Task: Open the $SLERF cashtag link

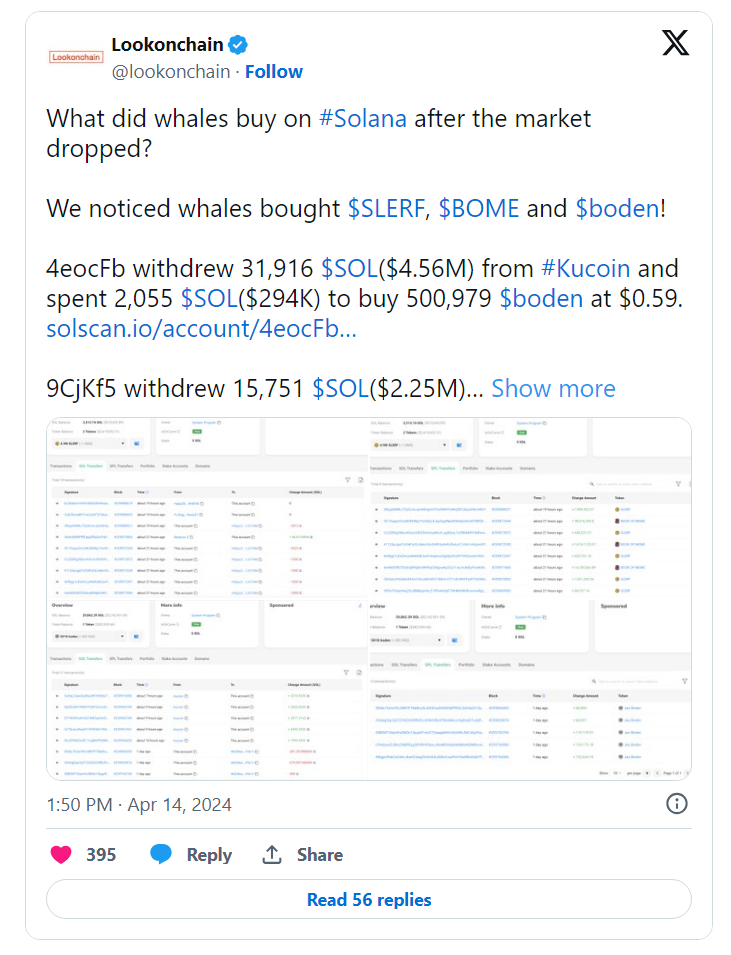Action: [x=386, y=209]
